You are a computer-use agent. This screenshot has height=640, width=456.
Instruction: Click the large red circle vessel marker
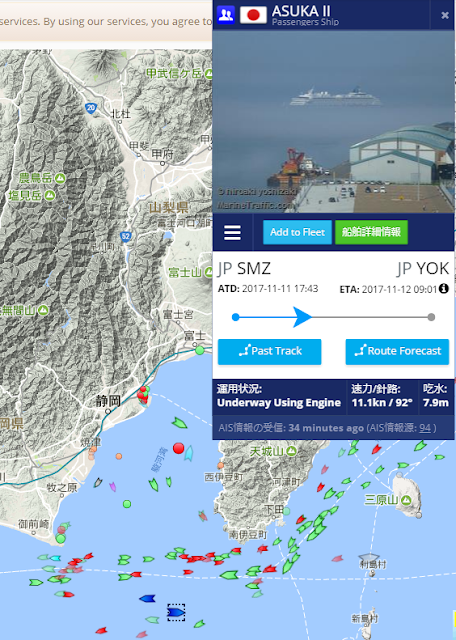(178, 448)
